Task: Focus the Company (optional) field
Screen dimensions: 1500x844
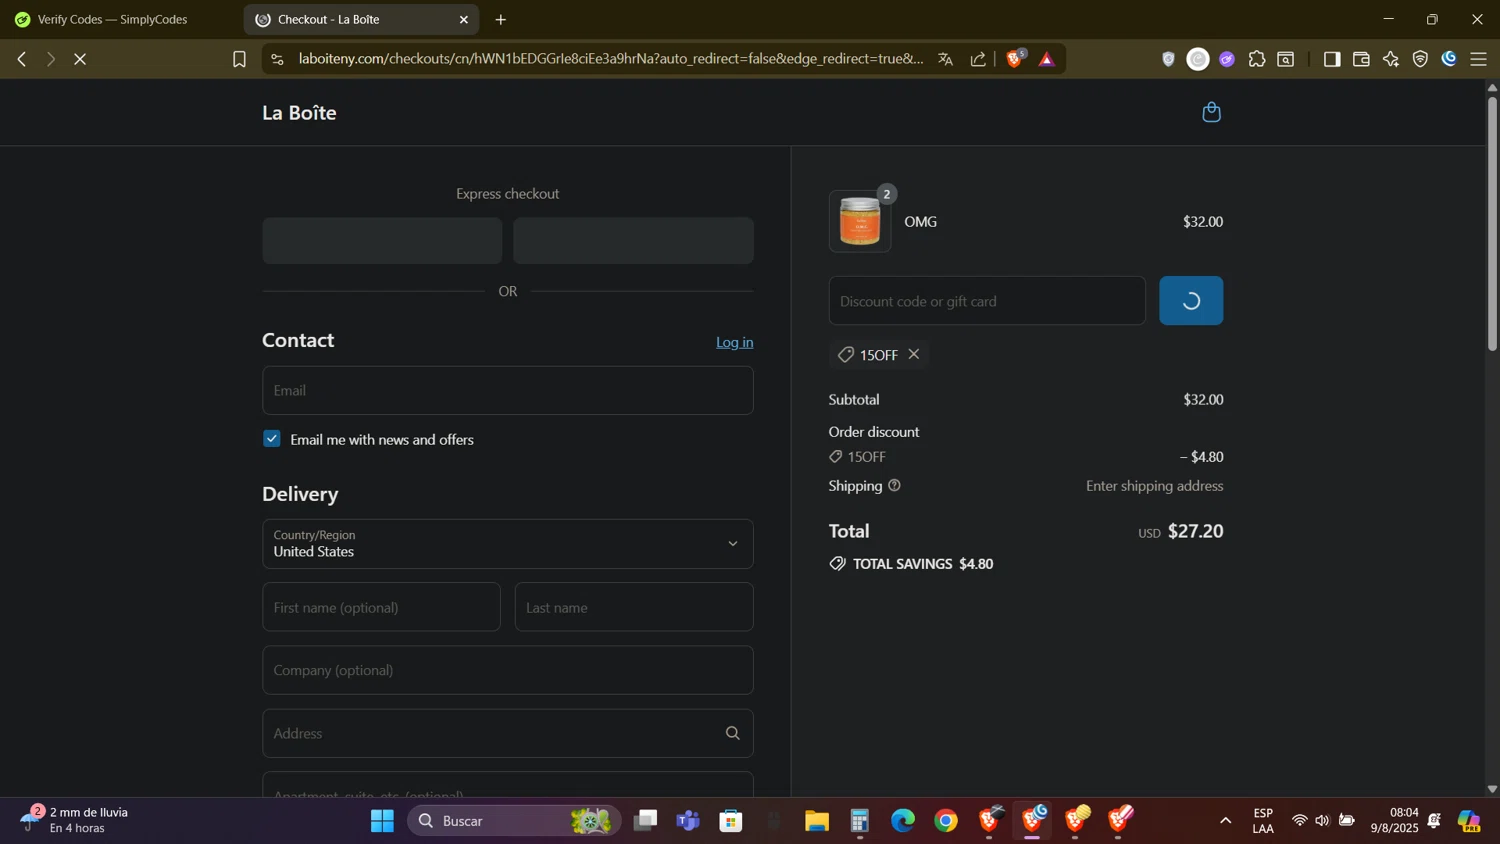Action: tap(508, 670)
